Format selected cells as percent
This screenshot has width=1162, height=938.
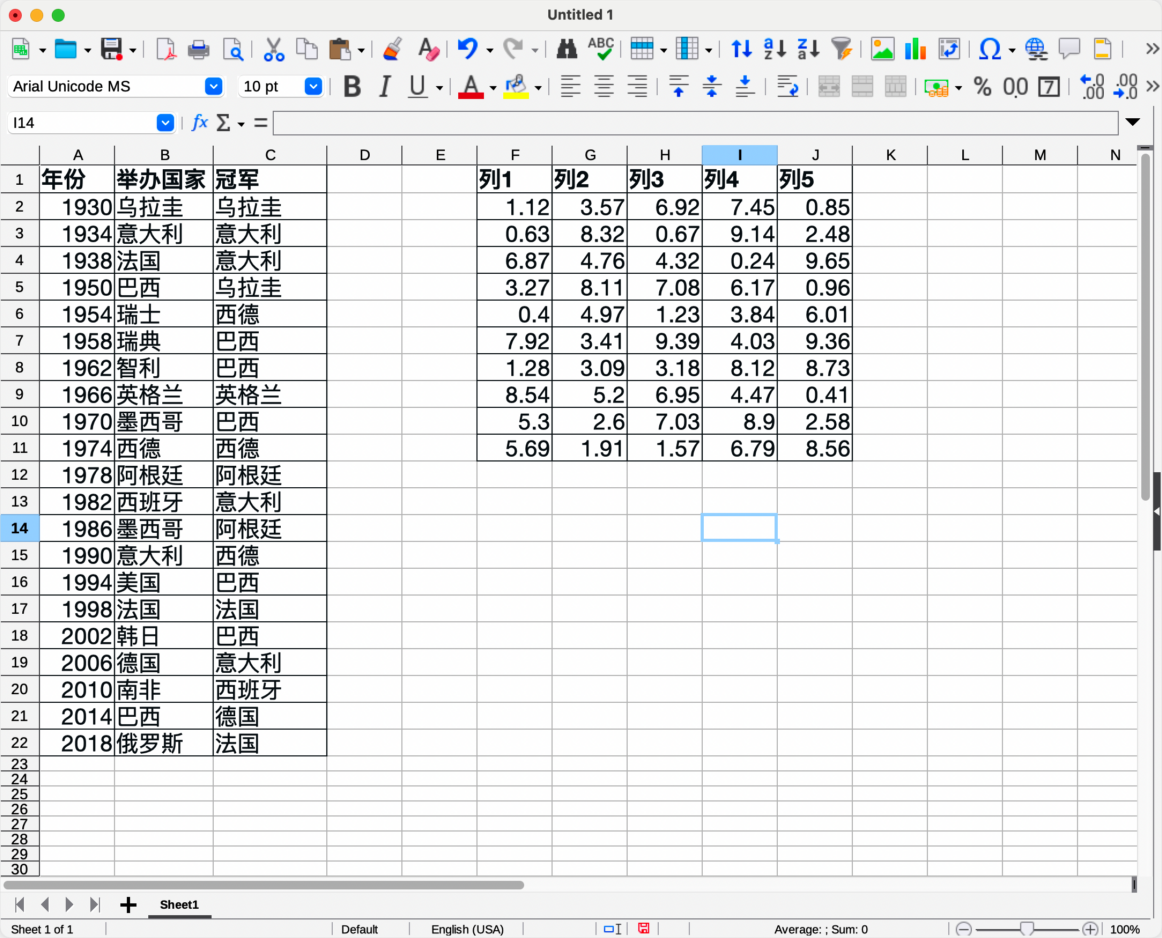coord(983,87)
